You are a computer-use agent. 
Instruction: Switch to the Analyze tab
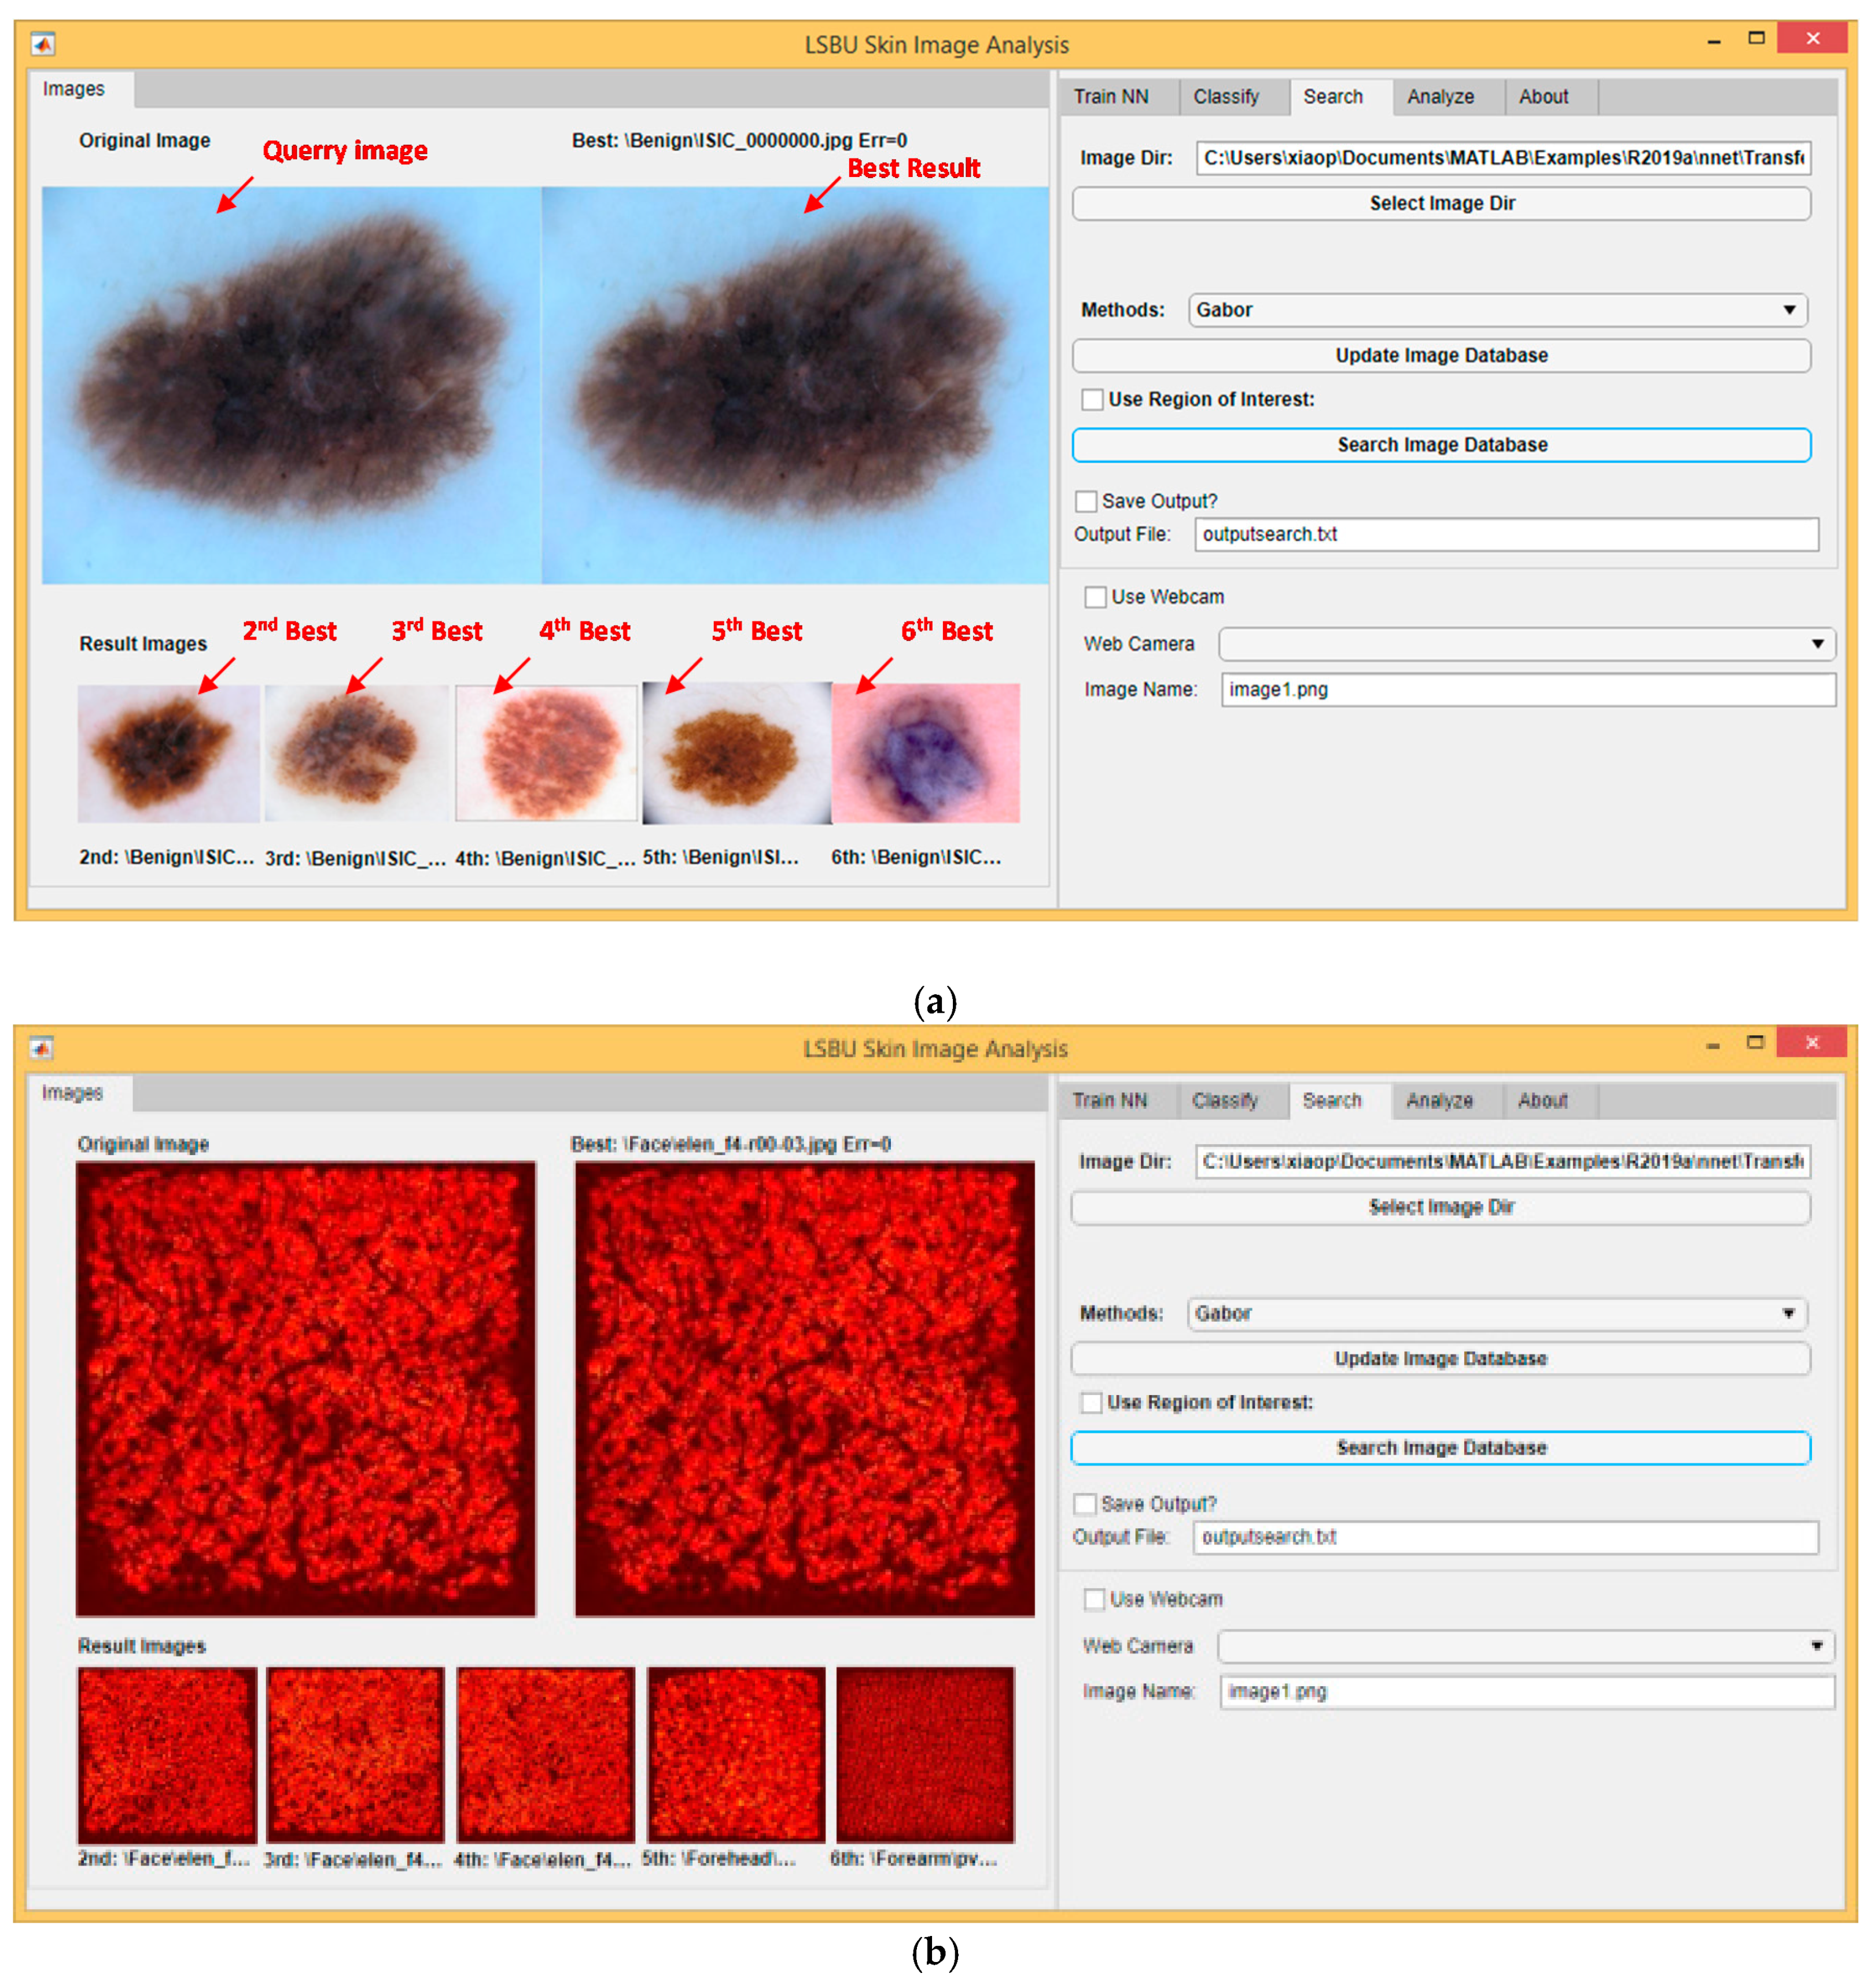[1440, 97]
